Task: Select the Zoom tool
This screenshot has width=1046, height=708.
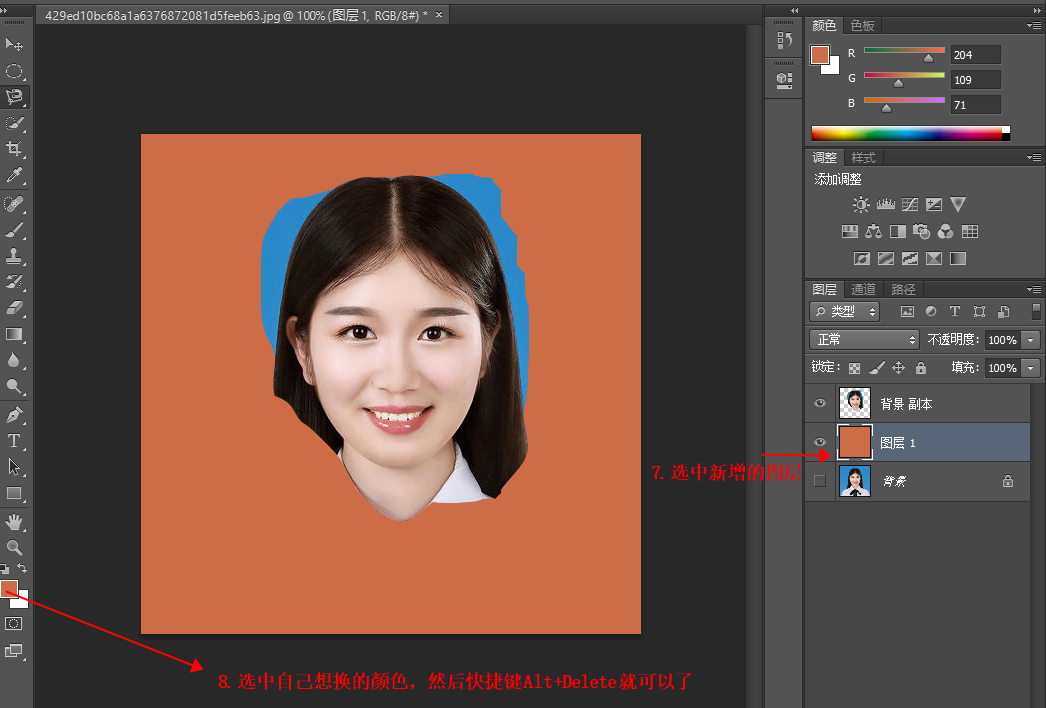Action: pos(14,547)
